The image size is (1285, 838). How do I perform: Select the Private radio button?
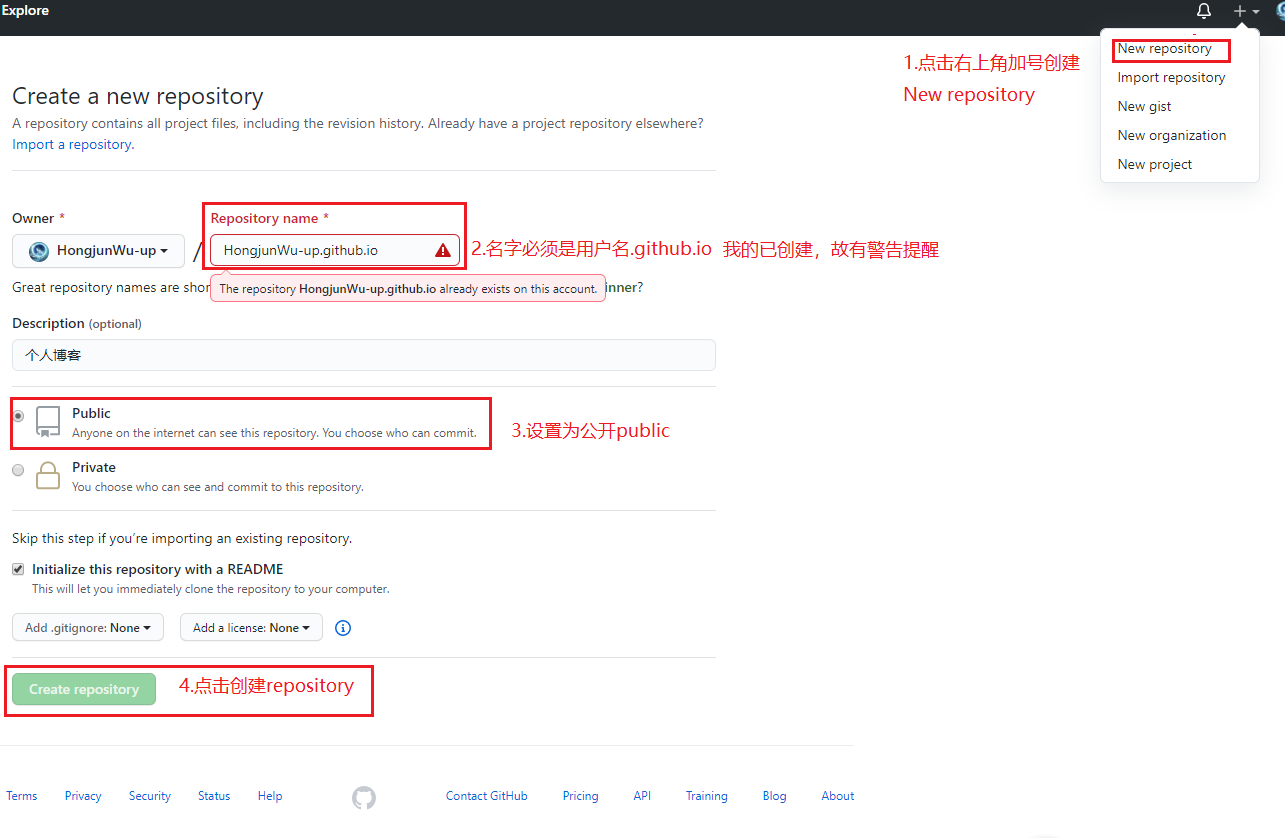click(x=18, y=470)
